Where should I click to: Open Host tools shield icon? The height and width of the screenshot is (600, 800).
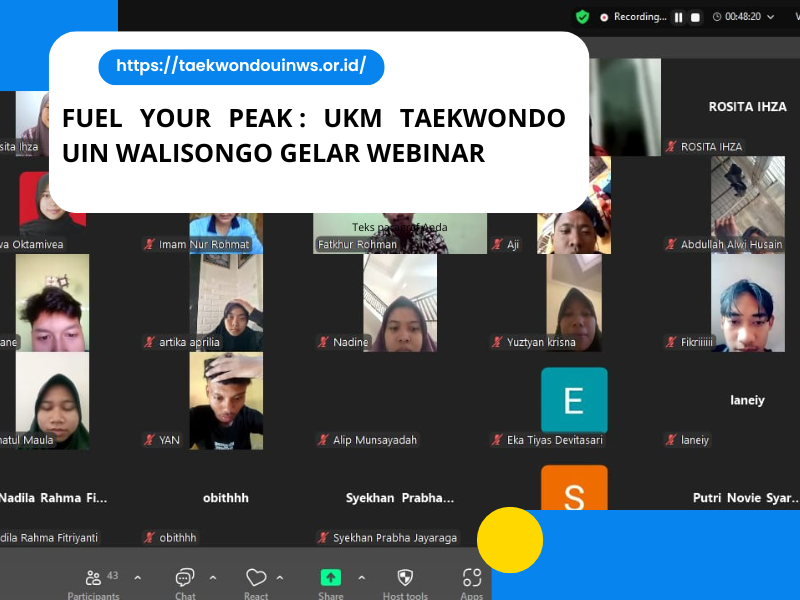point(405,579)
